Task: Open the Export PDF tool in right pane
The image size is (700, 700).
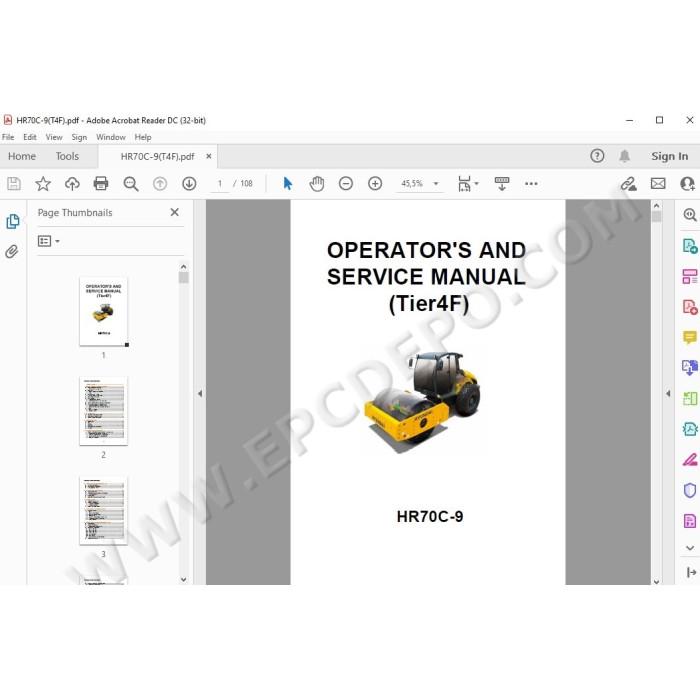Action: point(690,246)
